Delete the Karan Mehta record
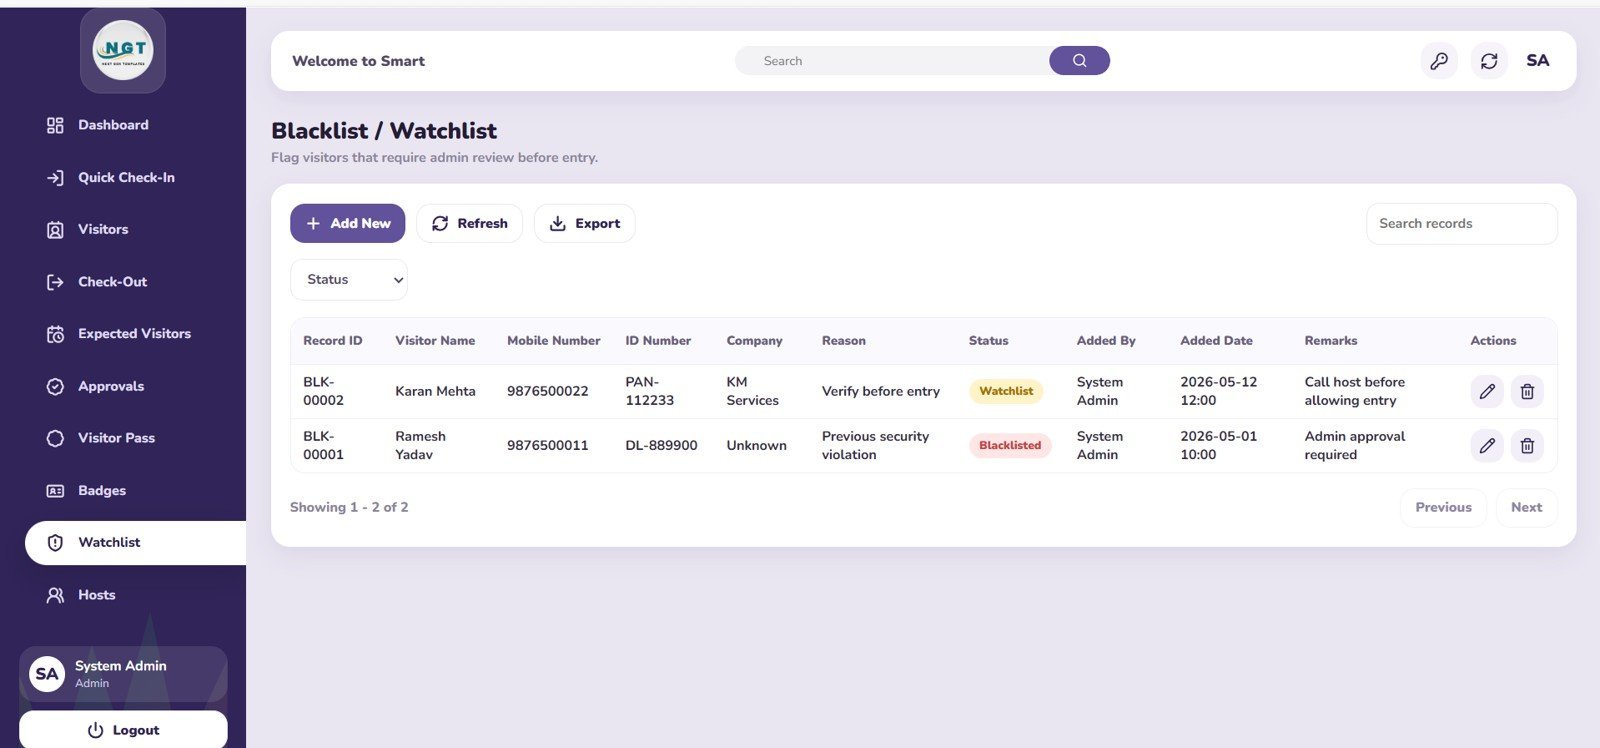This screenshot has height=748, width=1600. pyautogui.click(x=1527, y=391)
